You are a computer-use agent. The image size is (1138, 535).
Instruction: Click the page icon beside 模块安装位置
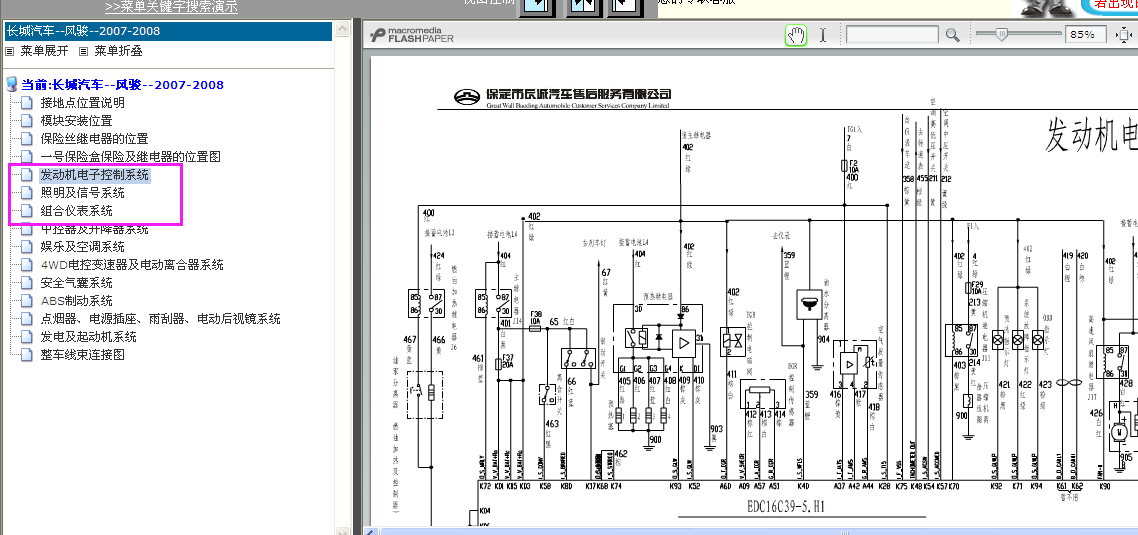27,121
